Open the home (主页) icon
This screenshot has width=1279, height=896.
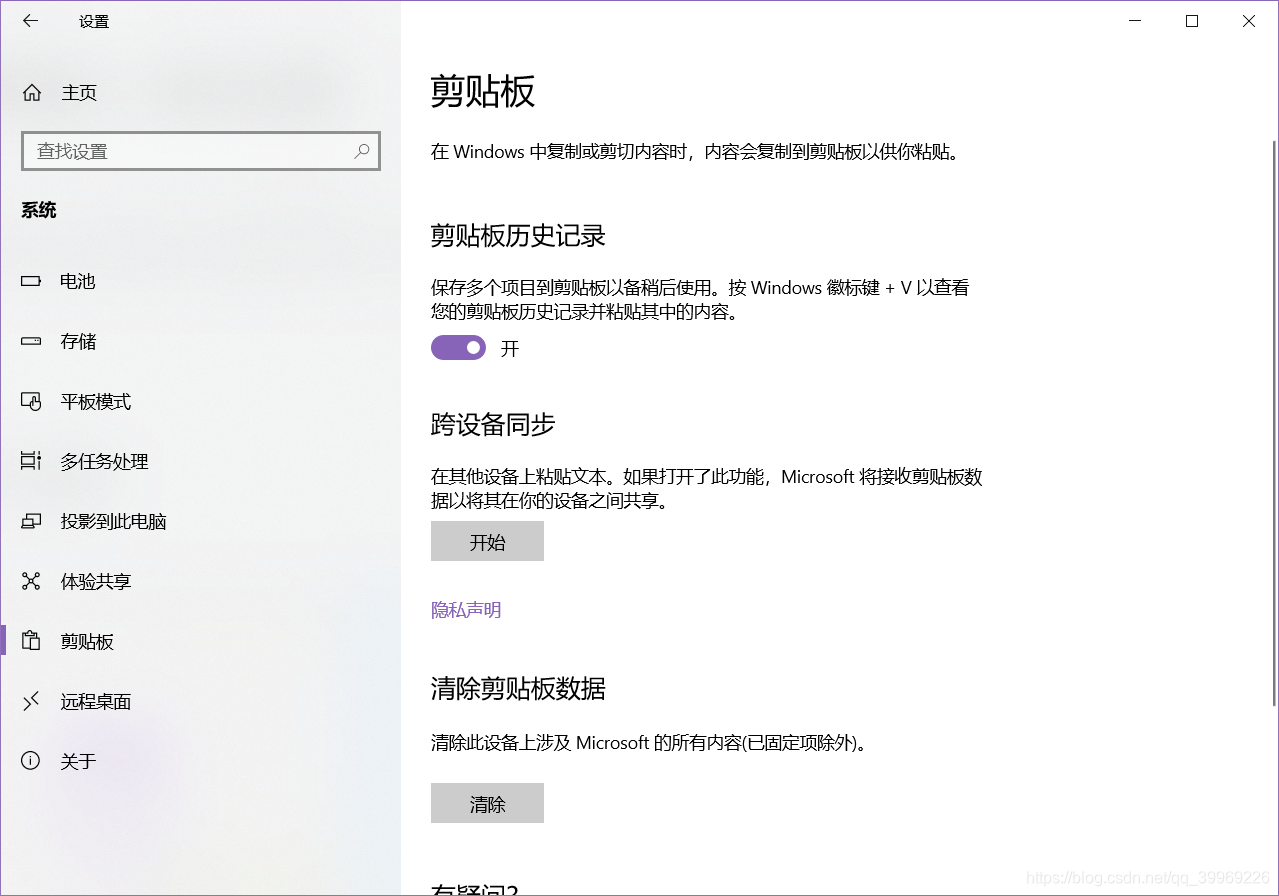pyautogui.click(x=32, y=93)
